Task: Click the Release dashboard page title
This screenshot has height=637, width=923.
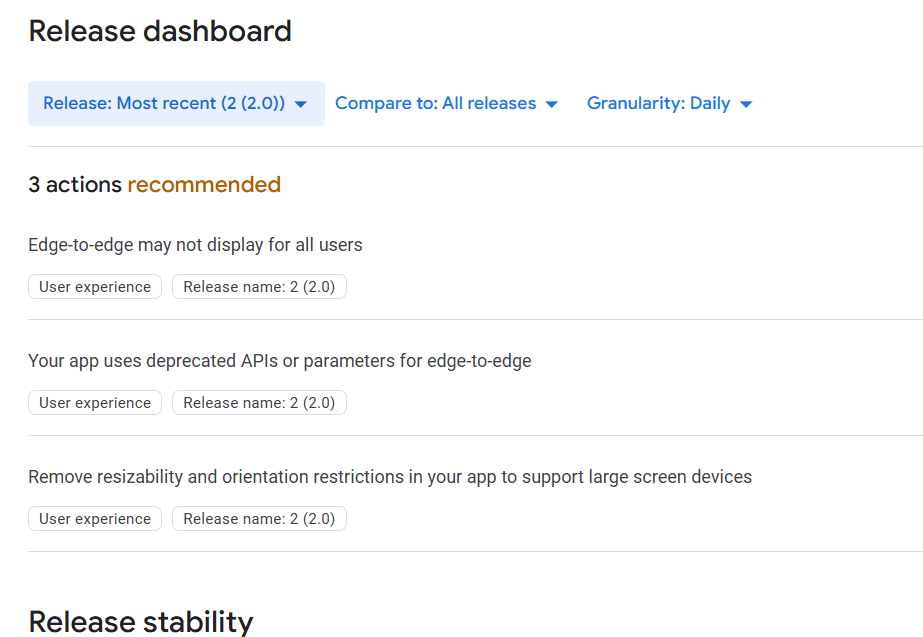Action: [x=160, y=31]
